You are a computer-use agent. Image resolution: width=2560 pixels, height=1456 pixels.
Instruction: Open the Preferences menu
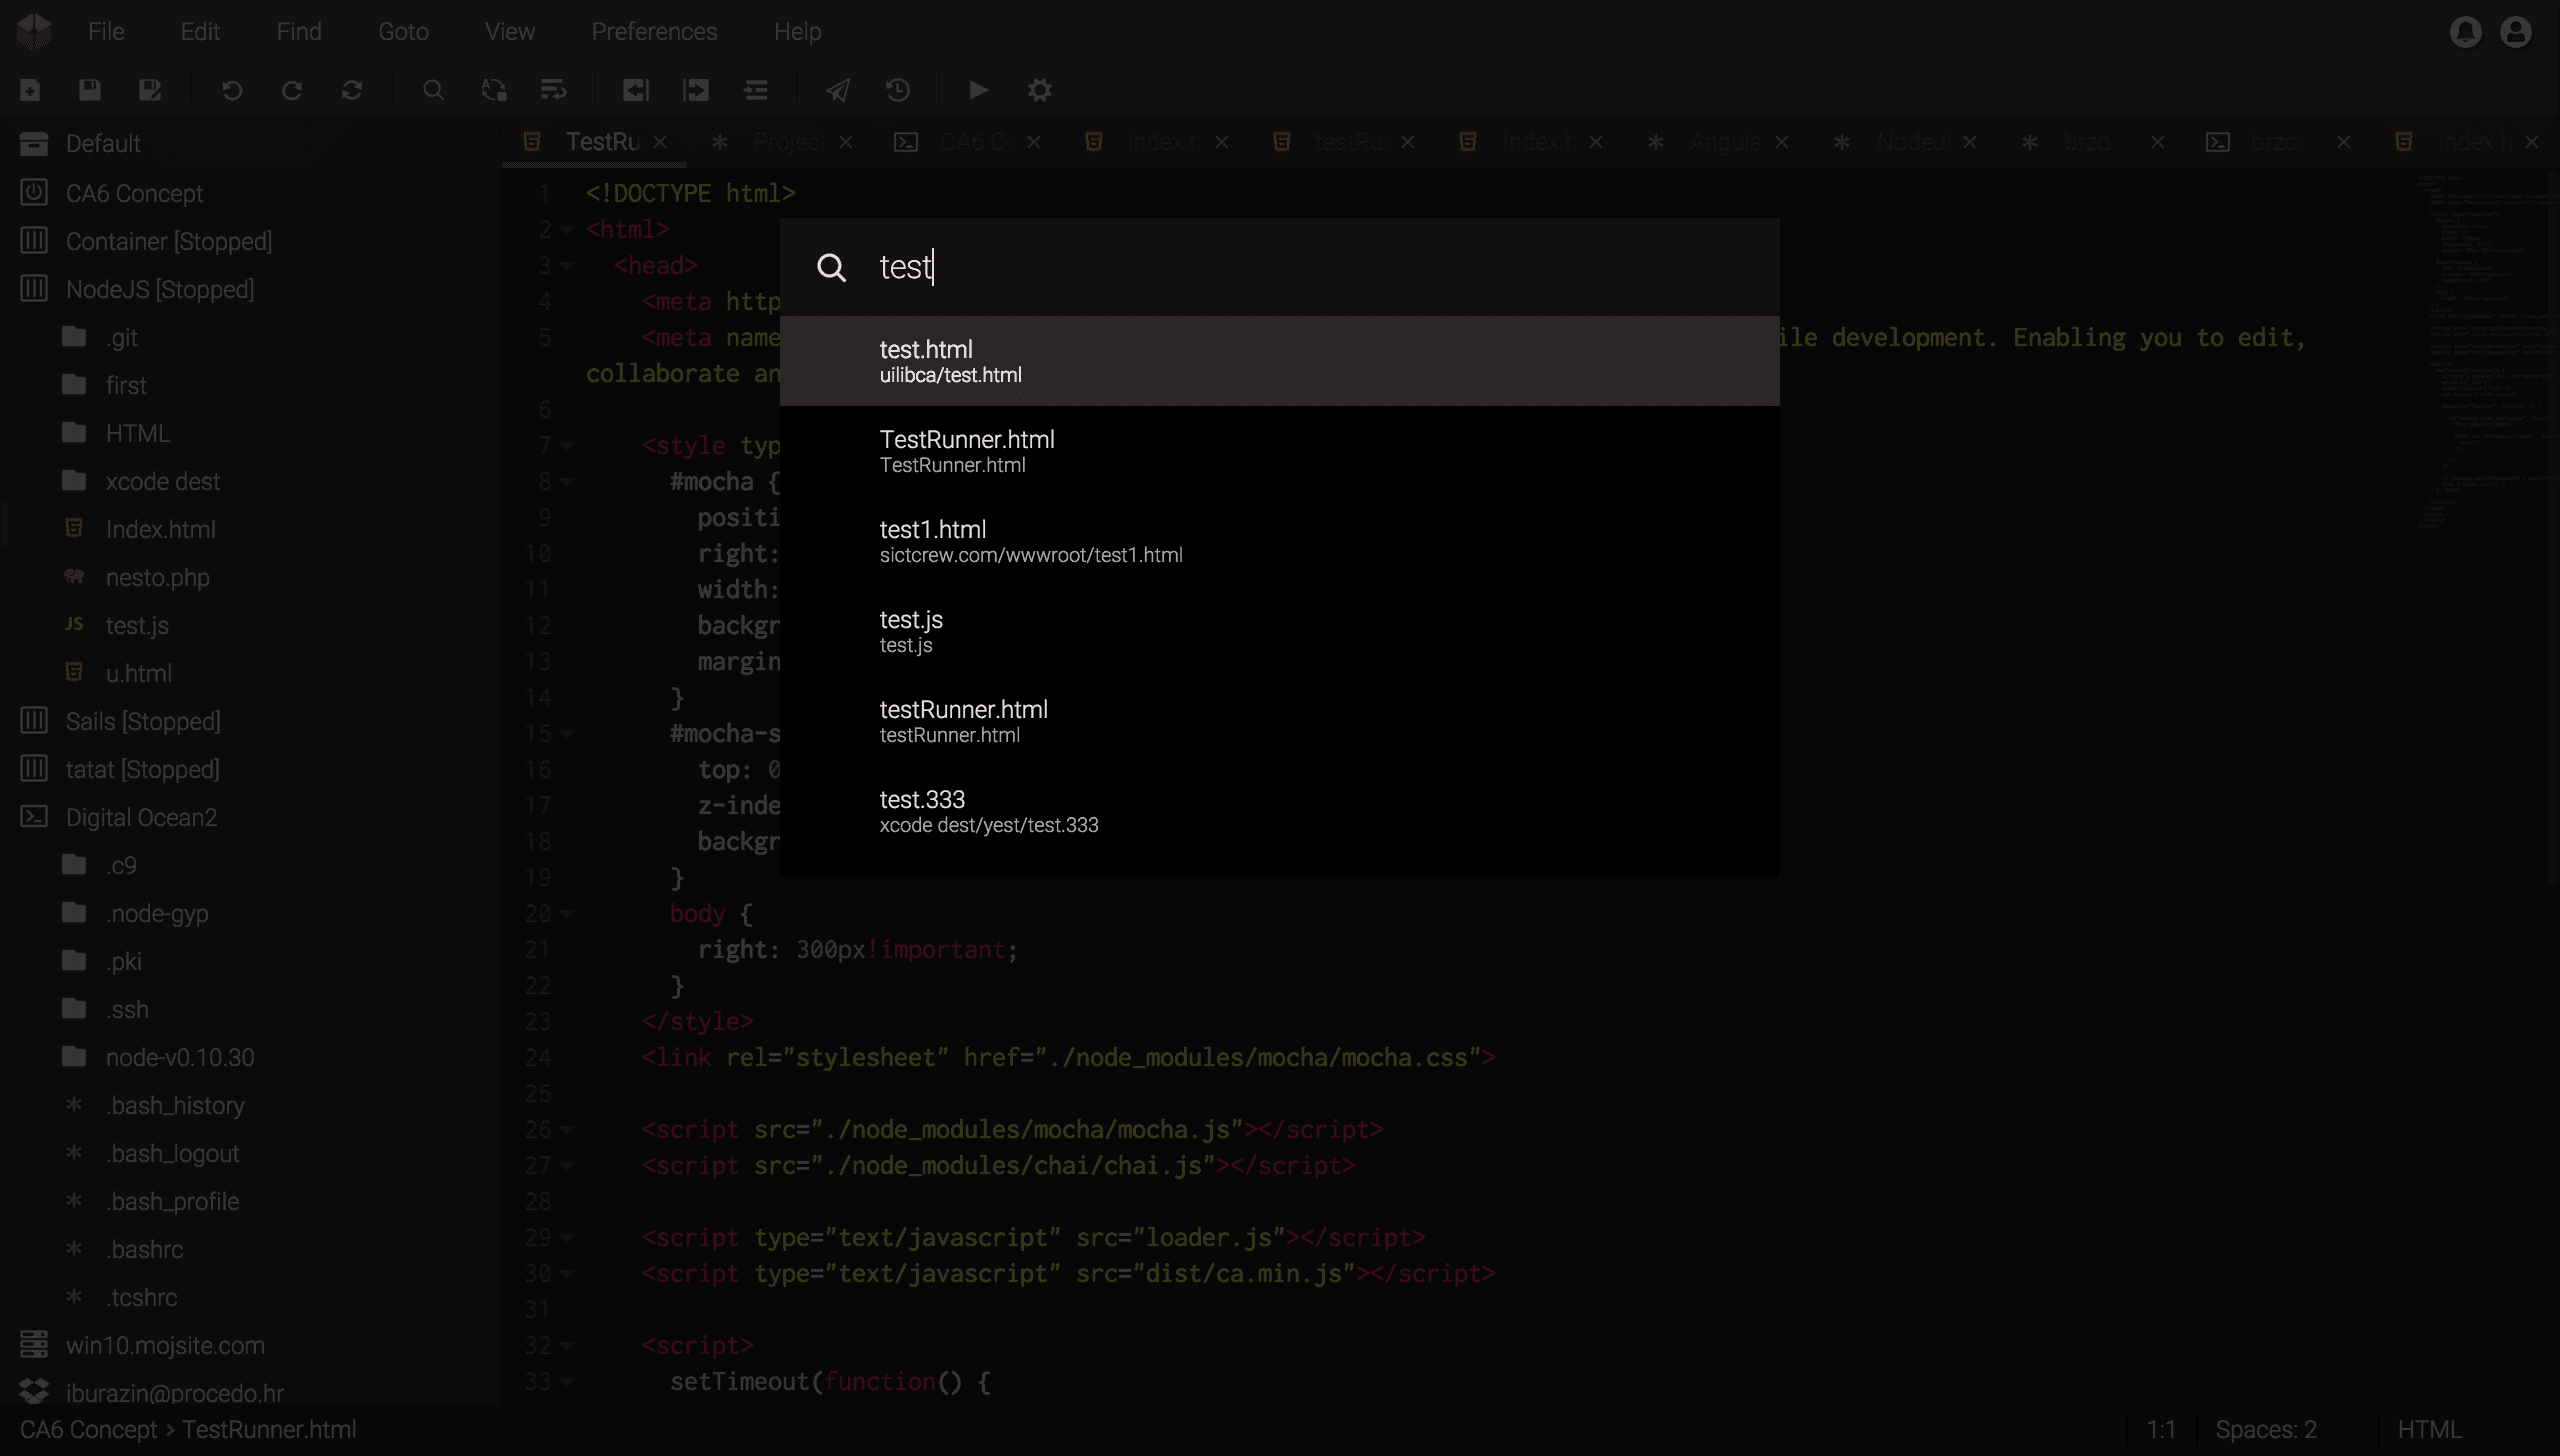(654, 32)
